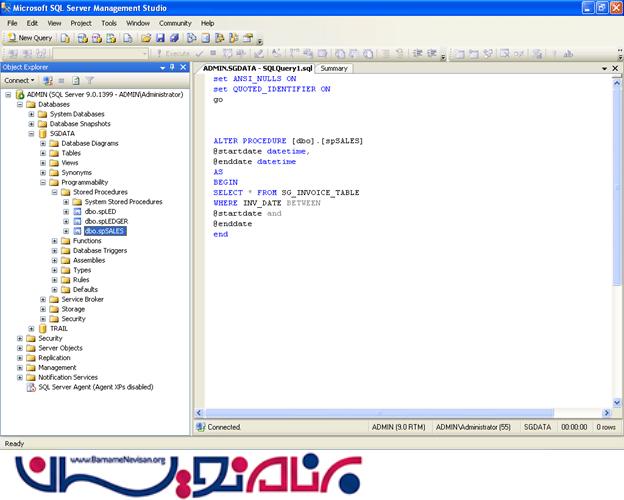Click the Disconnect icon in Object Explorer
Viewport: 624px width, 500px height.
48,80
